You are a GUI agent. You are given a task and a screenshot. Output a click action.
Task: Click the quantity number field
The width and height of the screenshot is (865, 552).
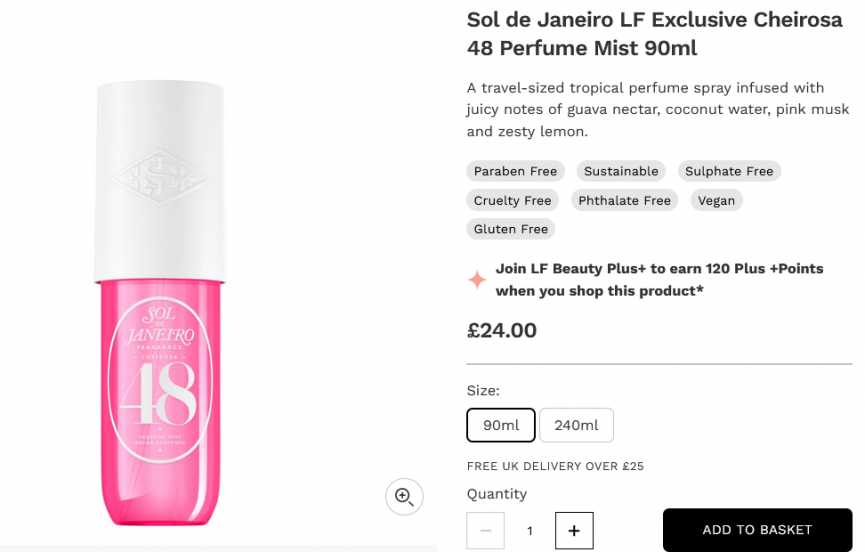[x=530, y=530]
